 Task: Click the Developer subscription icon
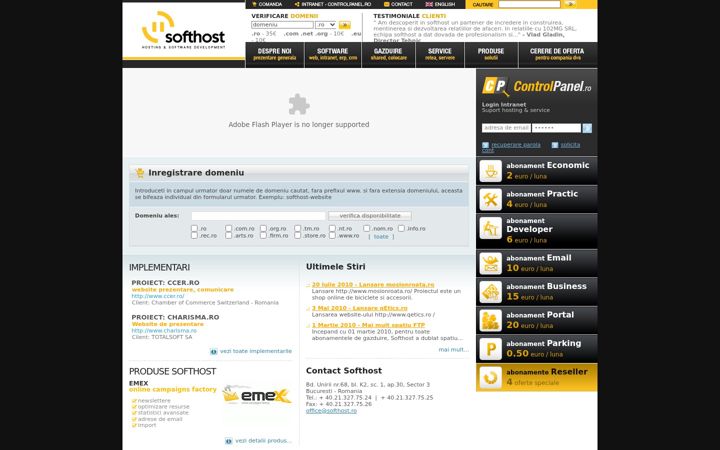pyautogui.click(x=490, y=228)
